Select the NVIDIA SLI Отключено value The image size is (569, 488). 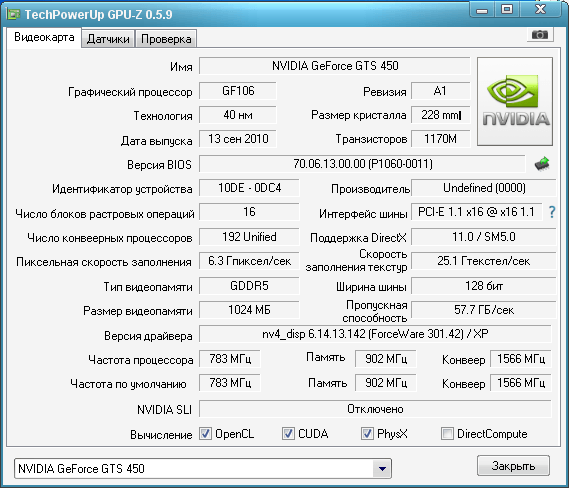pos(375,409)
